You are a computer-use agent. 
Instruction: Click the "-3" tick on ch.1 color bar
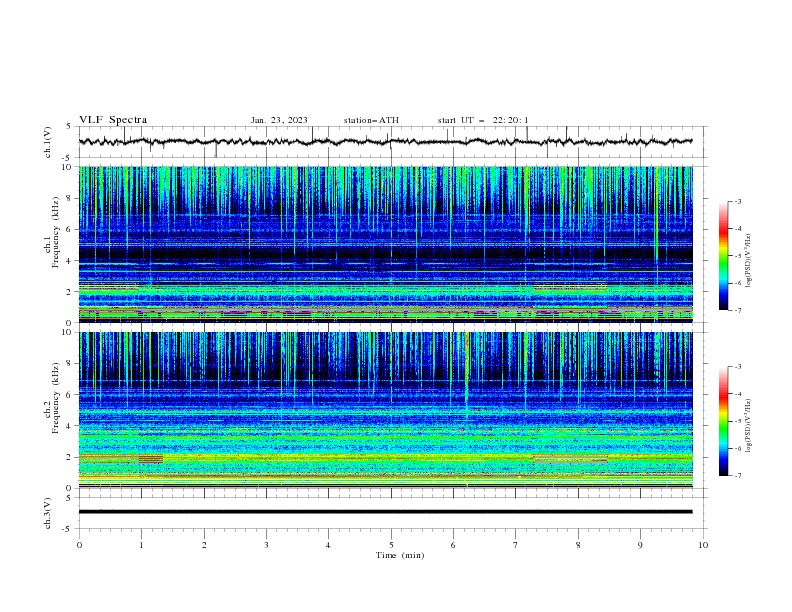point(737,201)
